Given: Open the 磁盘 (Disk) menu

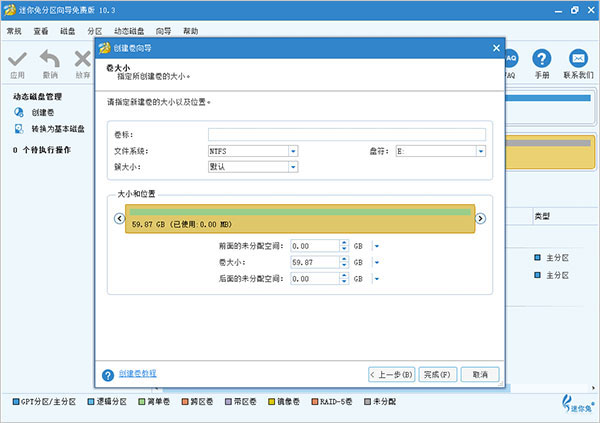Looking at the screenshot, I should [68, 31].
